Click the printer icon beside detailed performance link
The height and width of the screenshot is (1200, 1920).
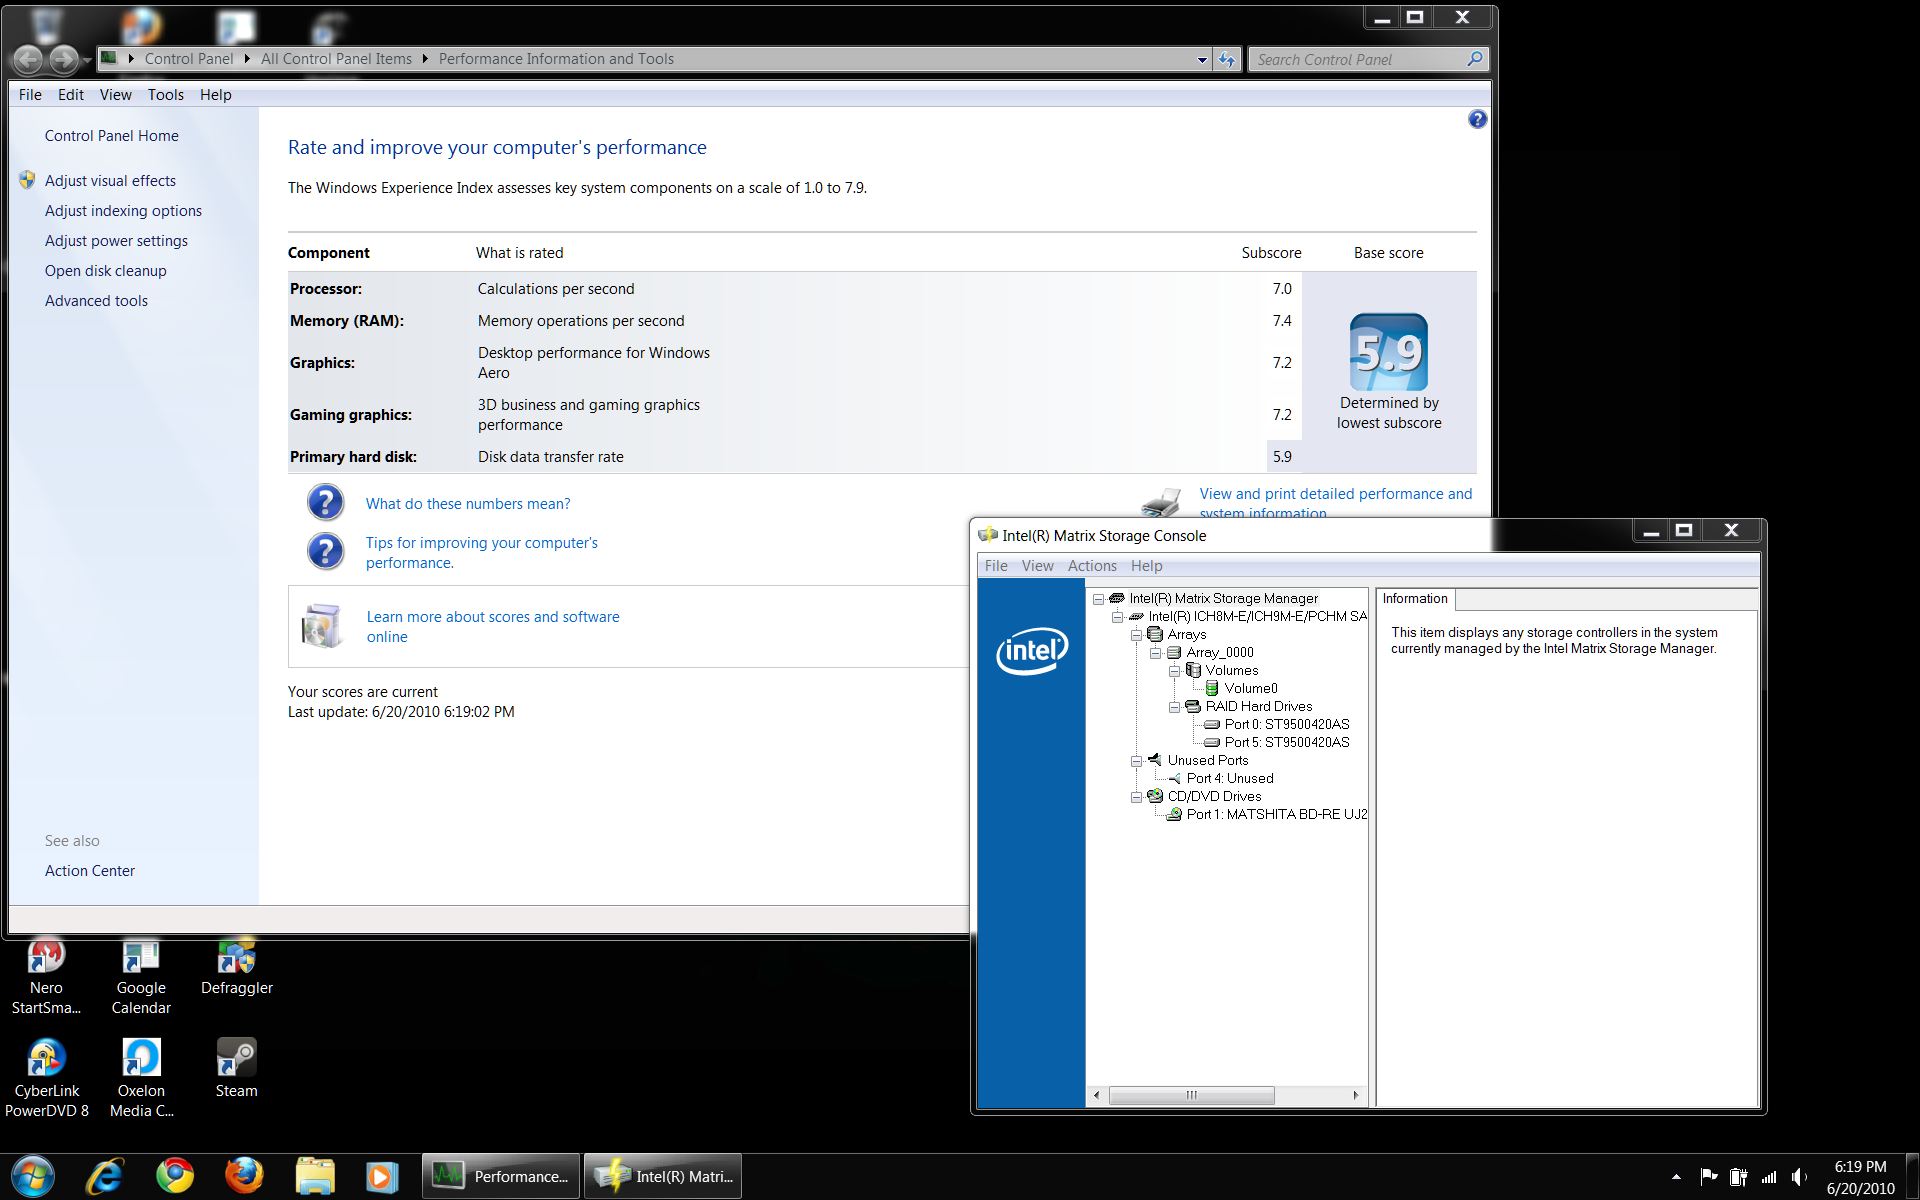tap(1162, 502)
